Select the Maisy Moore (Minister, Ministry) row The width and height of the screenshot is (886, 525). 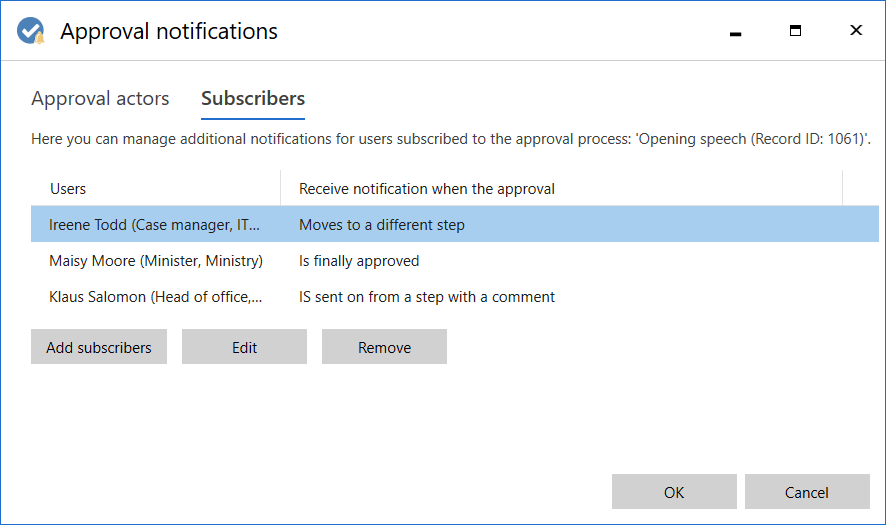pos(455,261)
